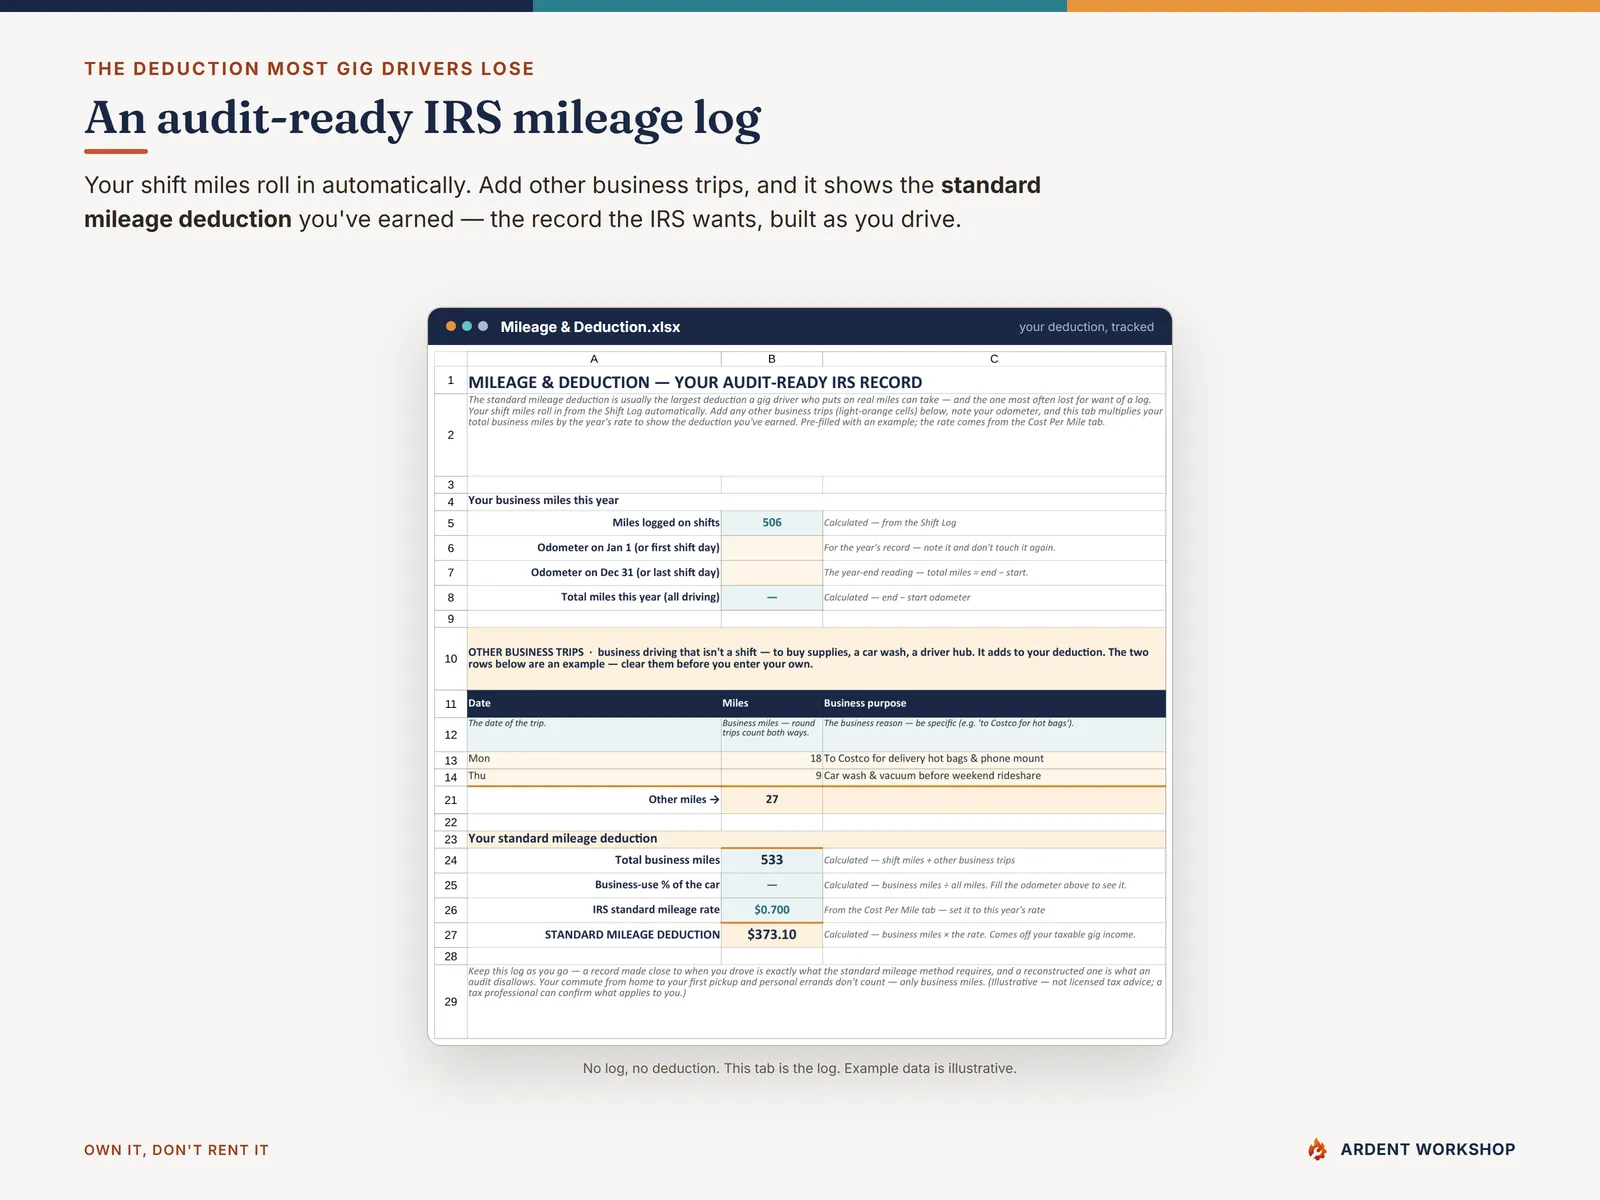Select the 'STANDARD MILEAGE DEDUCTION' label

632,935
